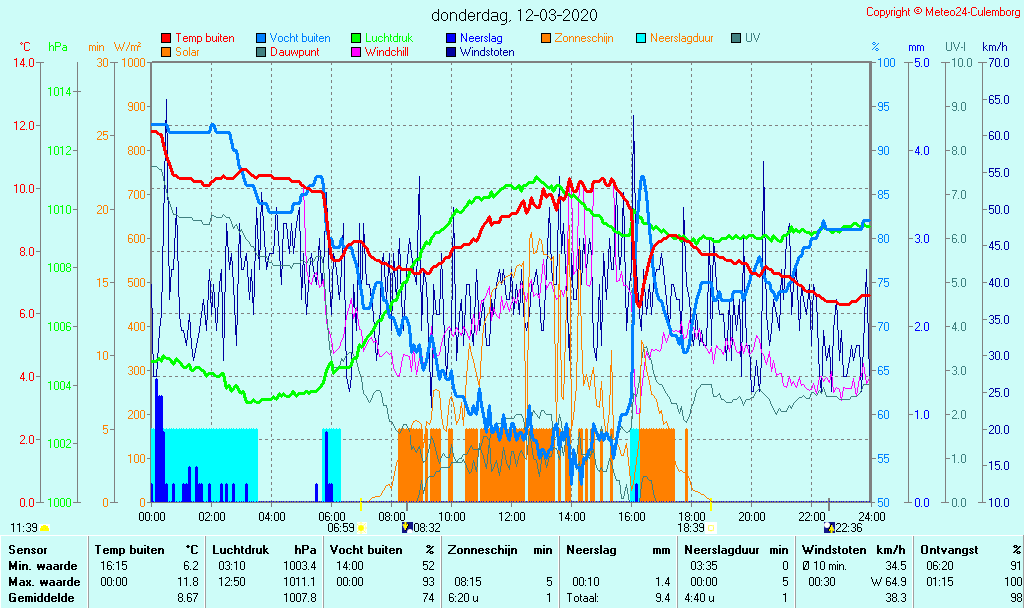Click the date title donderdag, 12-03-2020
Image resolution: width=1026 pixels, height=608 pixels.
click(x=514, y=15)
